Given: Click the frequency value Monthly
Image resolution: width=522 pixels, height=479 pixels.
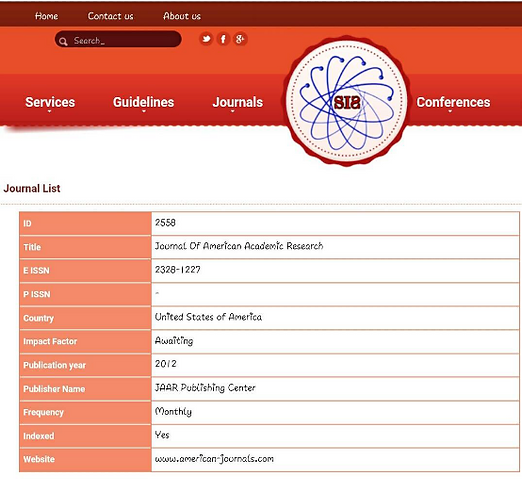Looking at the screenshot, I should [173, 412].
